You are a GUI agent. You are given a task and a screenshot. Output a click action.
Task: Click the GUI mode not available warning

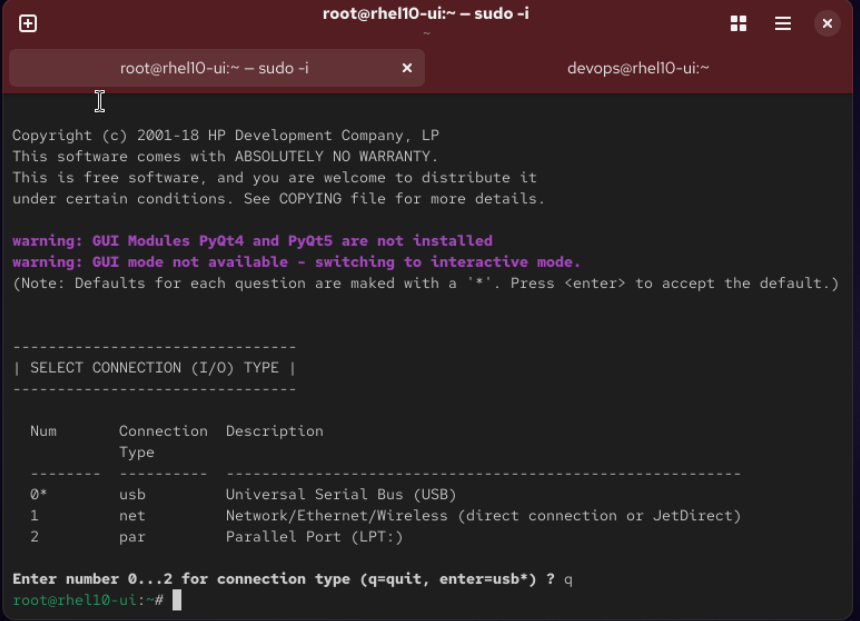pyautogui.click(x=296, y=262)
